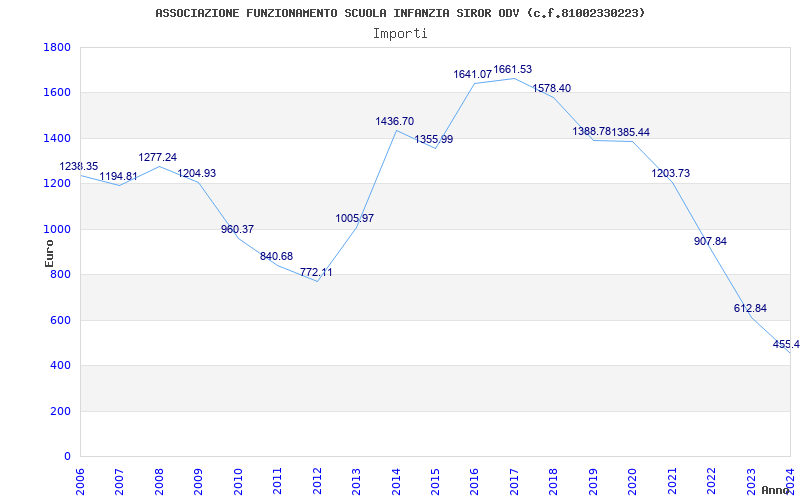Select the 907.84 data label

710,241
